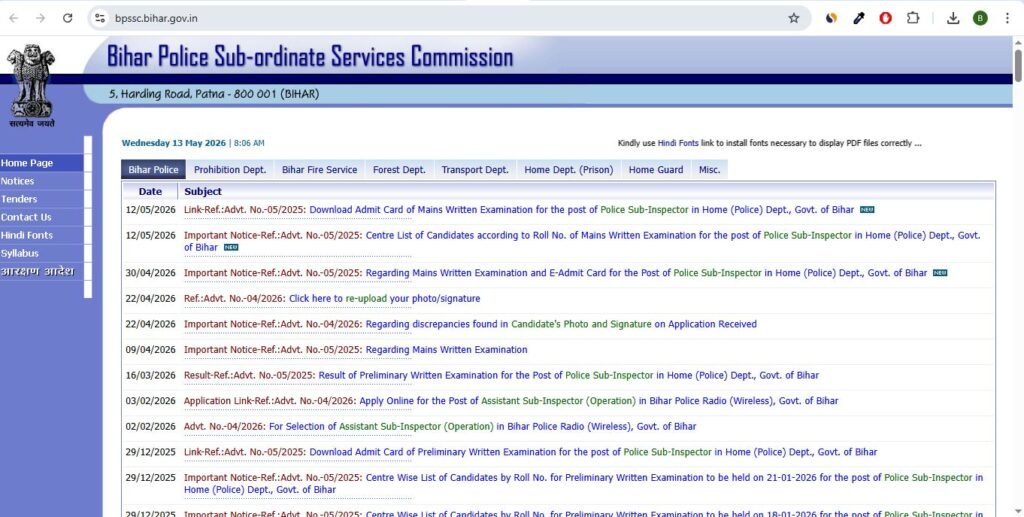Open Result of Preliminary Written Examination link
The width and height of the screenshot is (1024, 517).
click(x=568, y=376)
